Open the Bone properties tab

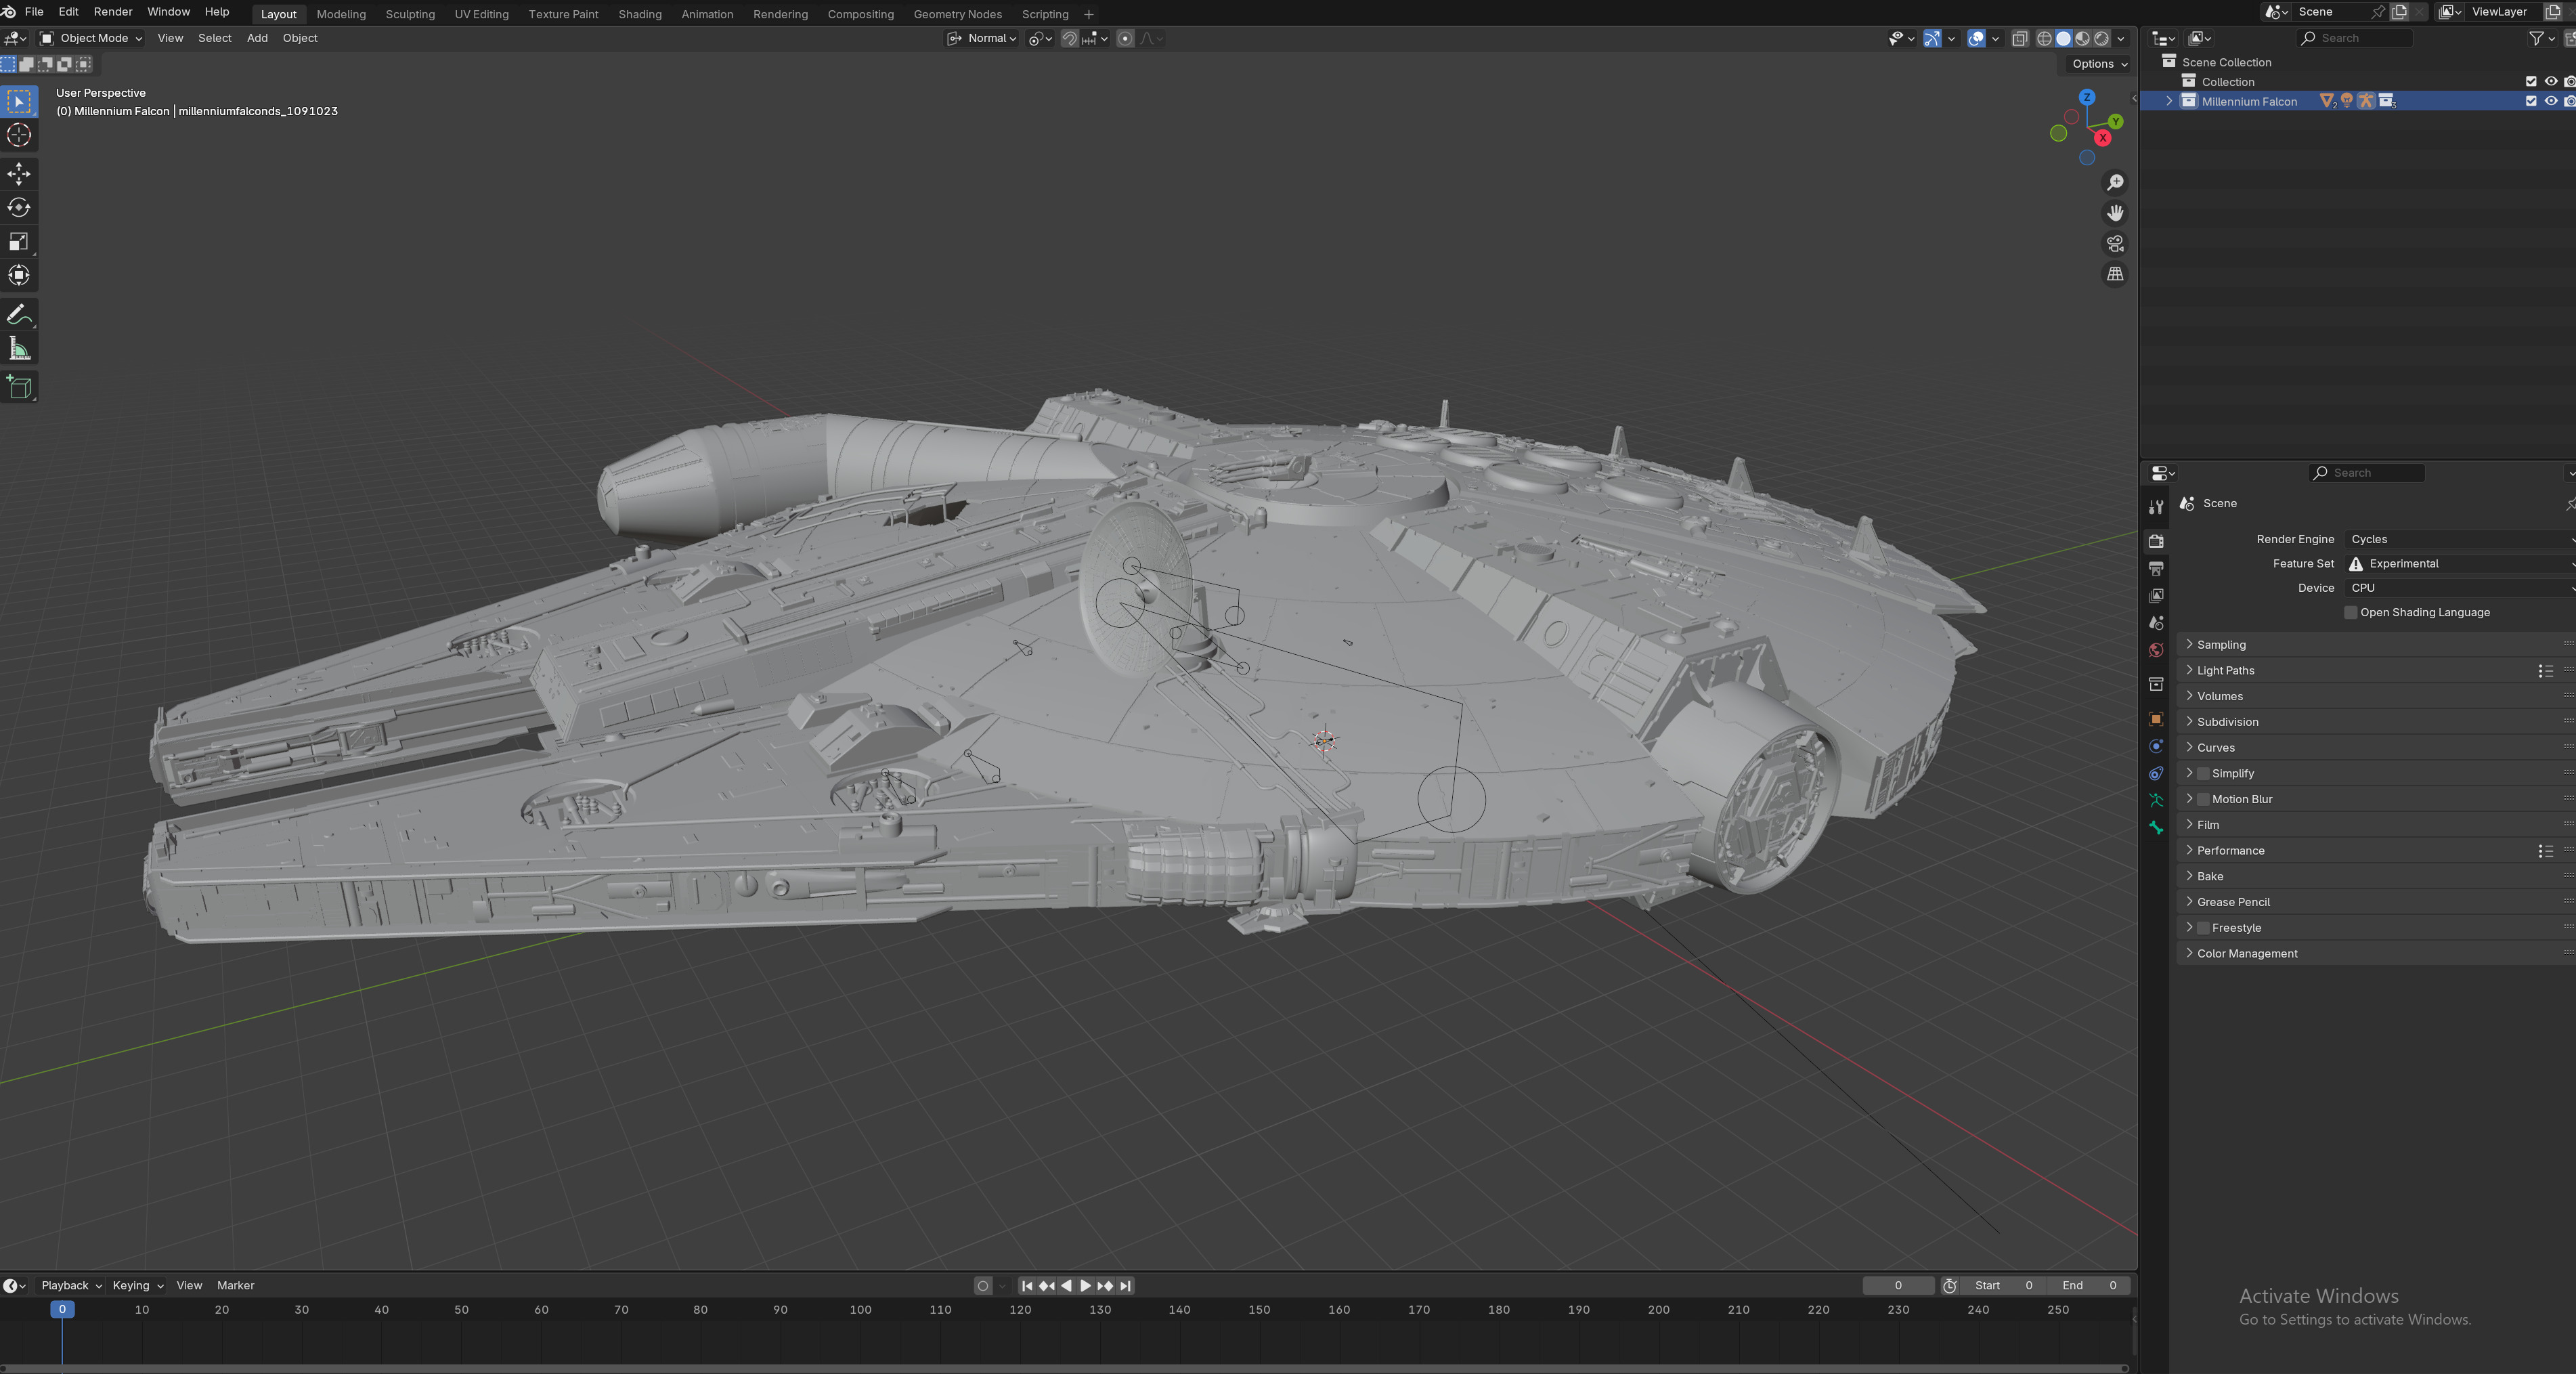click(2156, 828)
